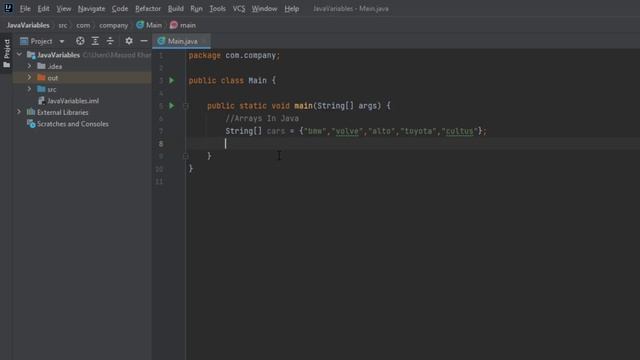640x360 pixels.
Task: Expand the .idea folder
Action: tap(29, 66)
